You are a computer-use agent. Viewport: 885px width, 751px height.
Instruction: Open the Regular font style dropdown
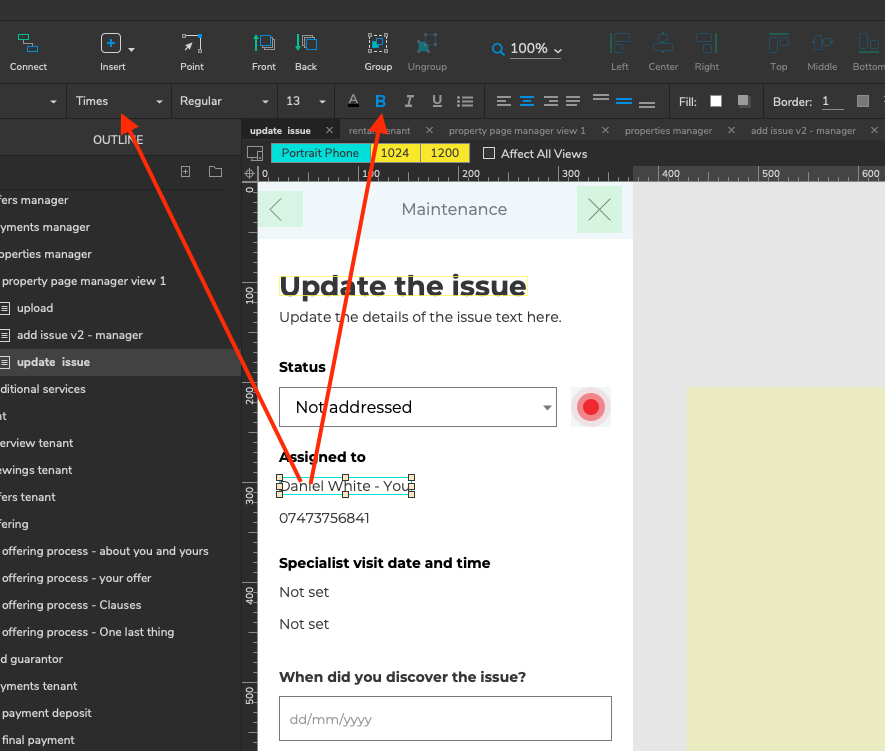224,101
